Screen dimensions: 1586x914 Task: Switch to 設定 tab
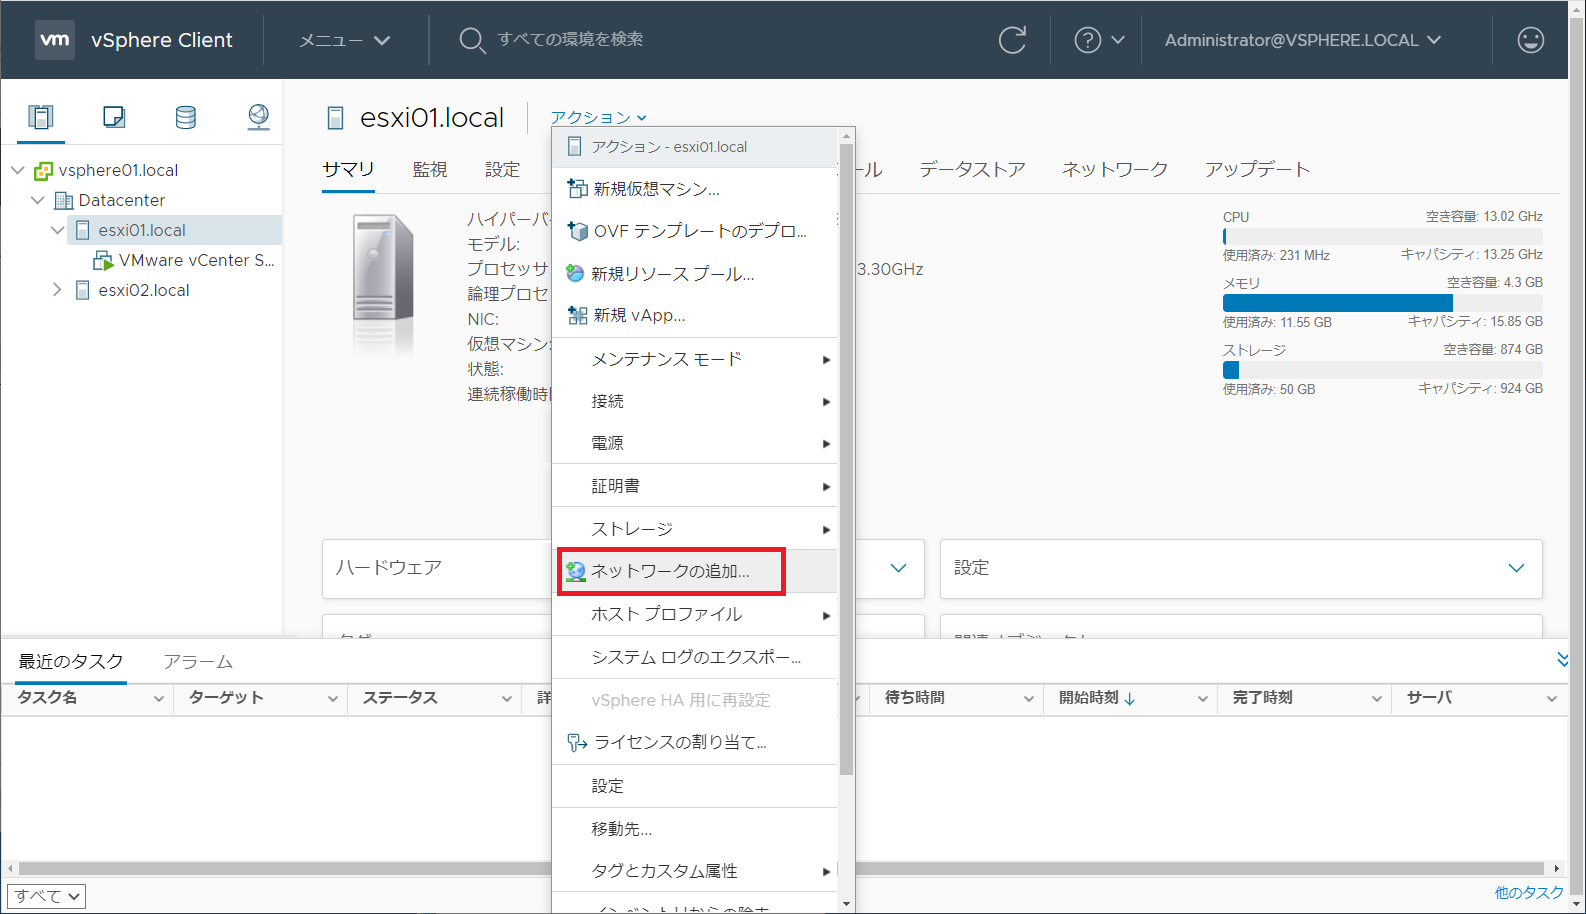pyautogui.click(x=502, y=169)
